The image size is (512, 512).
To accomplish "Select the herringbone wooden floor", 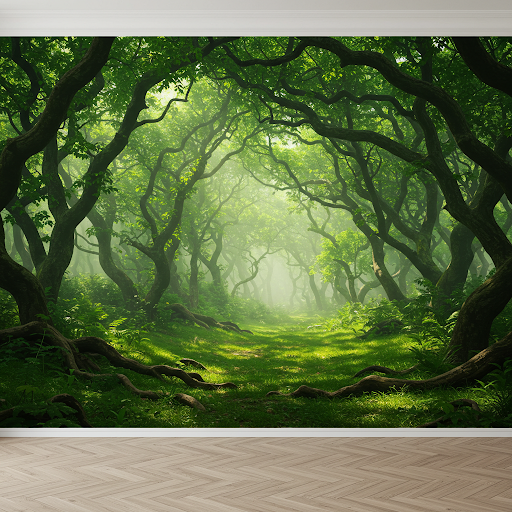I will [256, 475].
